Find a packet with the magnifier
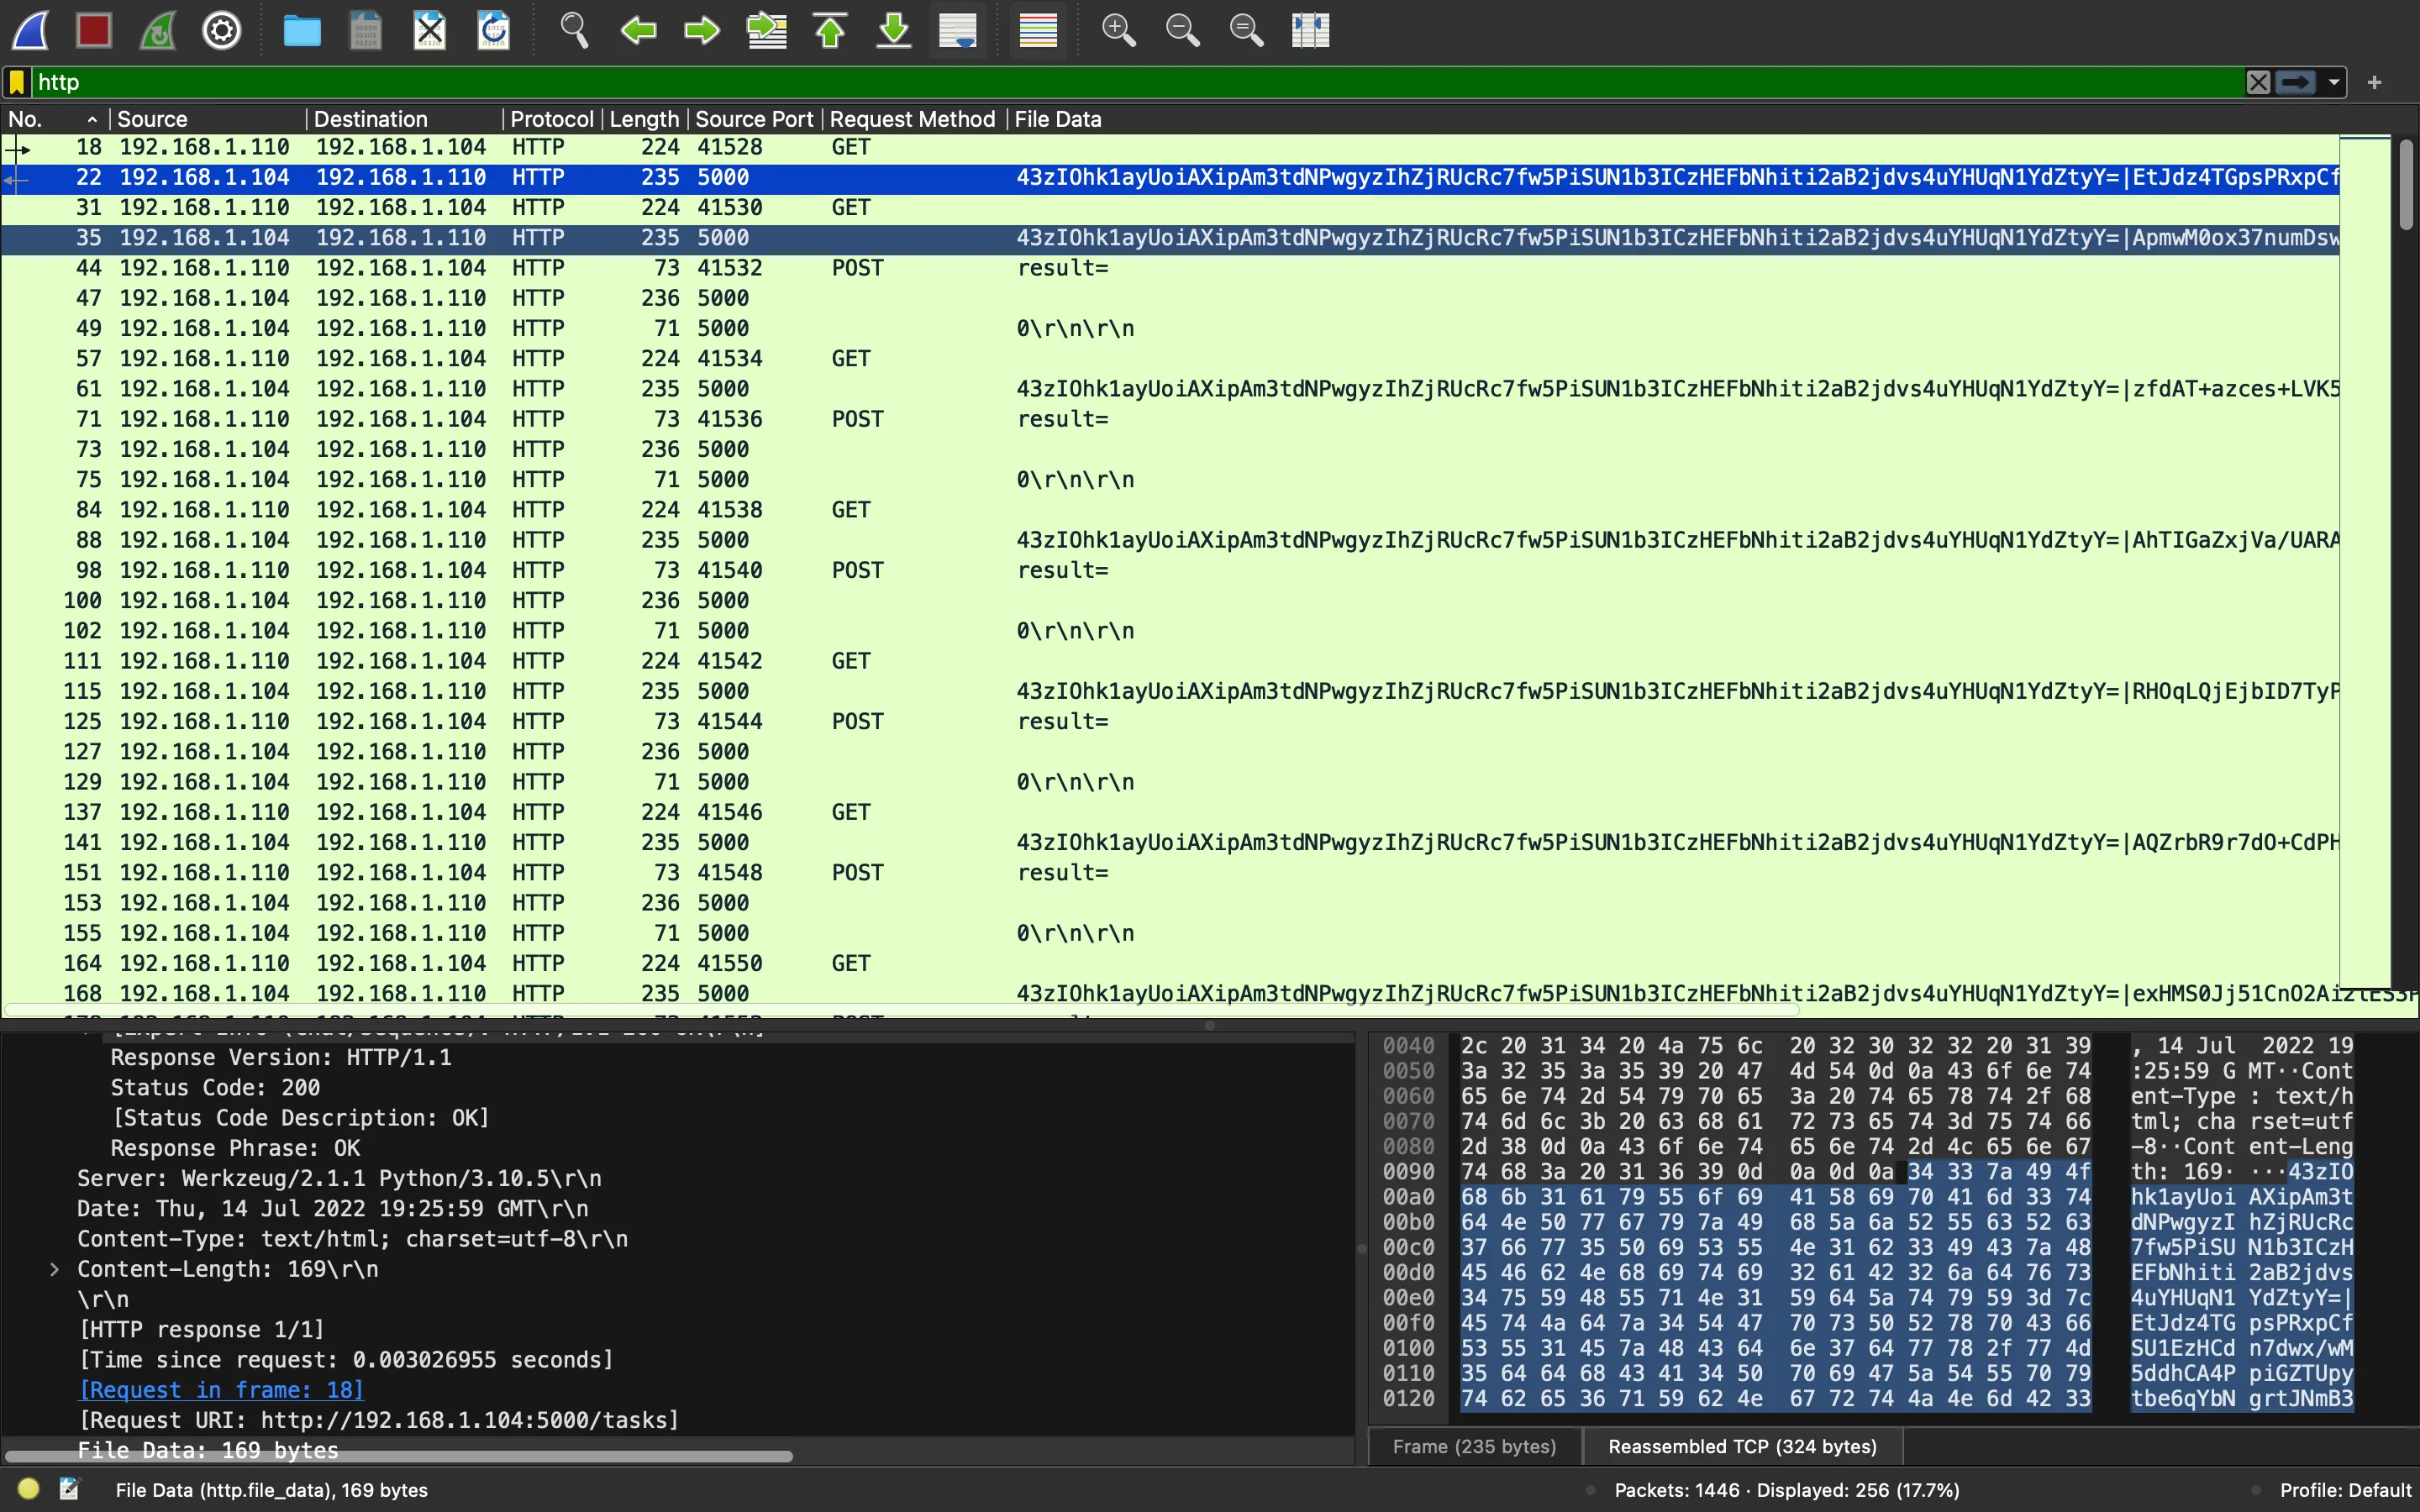Image resolution: width=2420 pixels, height=1512 pixels. click(x=574, y=30)
